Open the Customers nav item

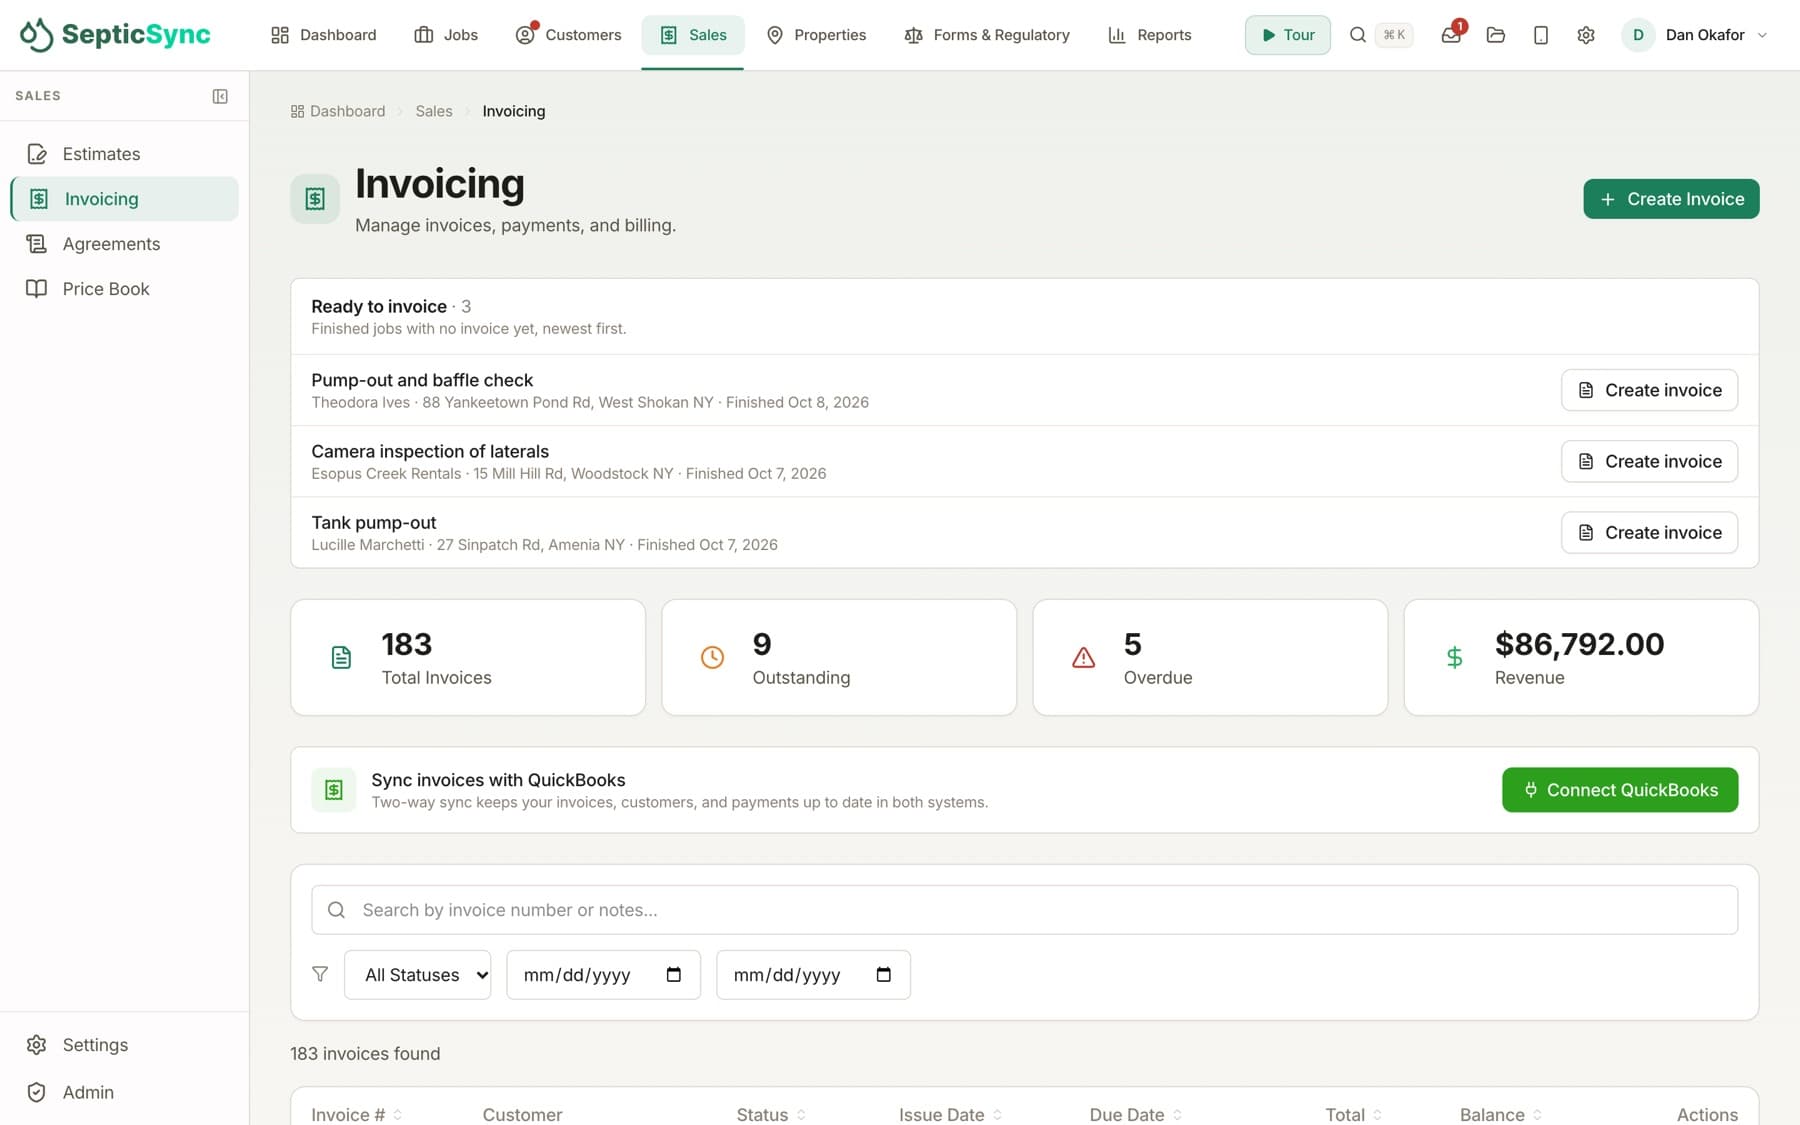(568, 35)
